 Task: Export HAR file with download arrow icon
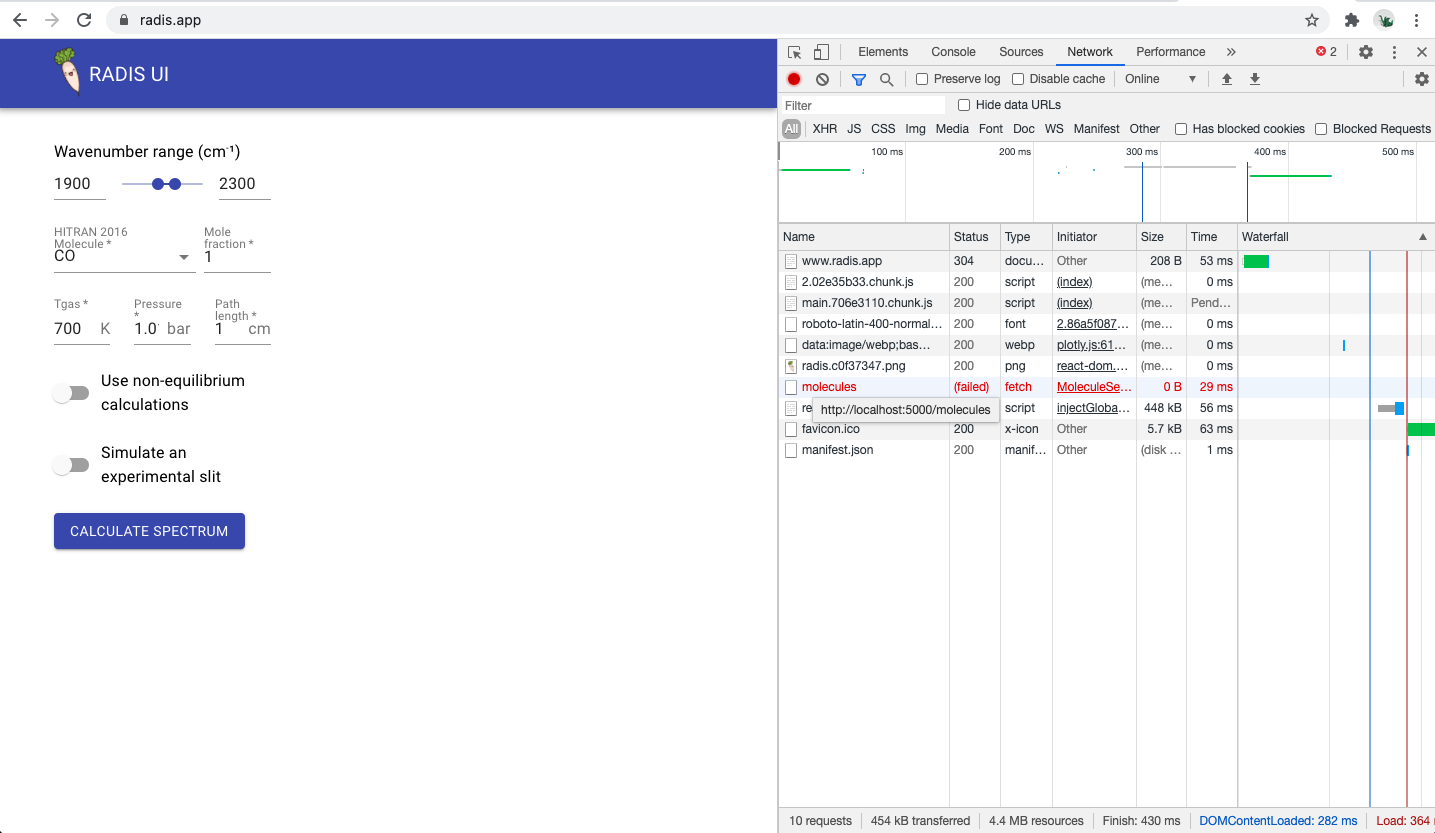(1255, 78)
